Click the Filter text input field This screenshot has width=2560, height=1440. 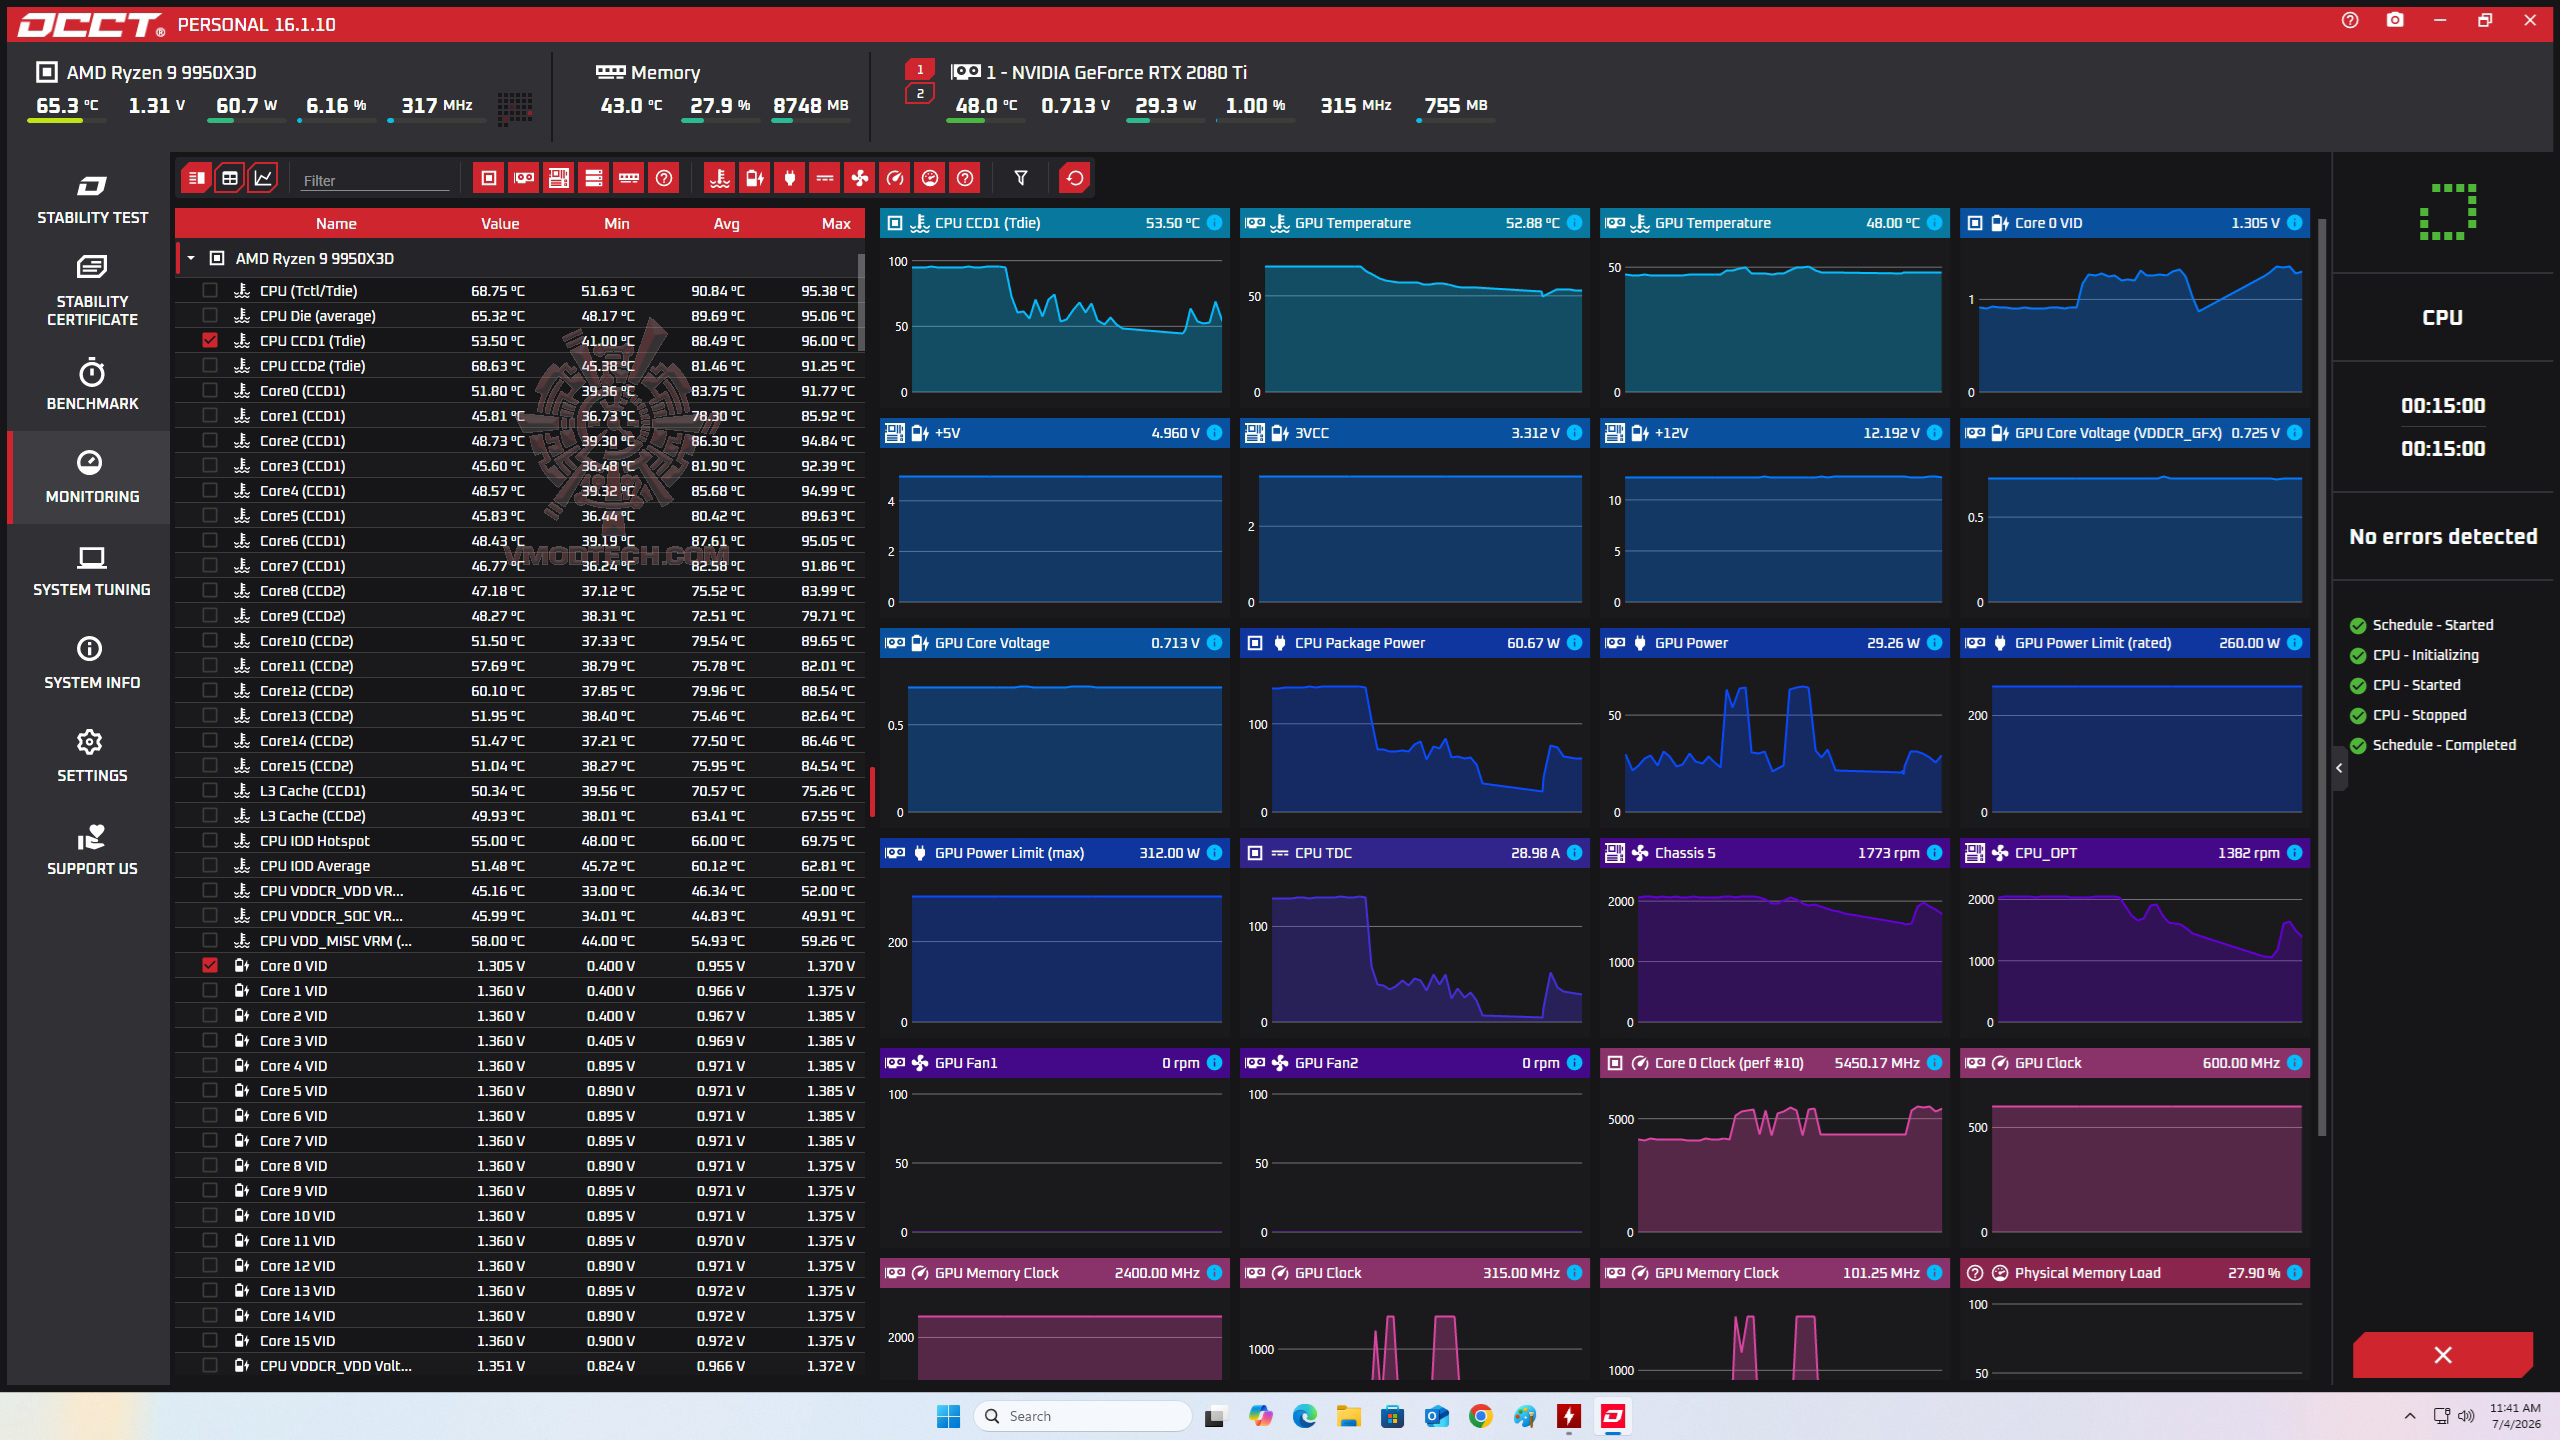[375, 180]
